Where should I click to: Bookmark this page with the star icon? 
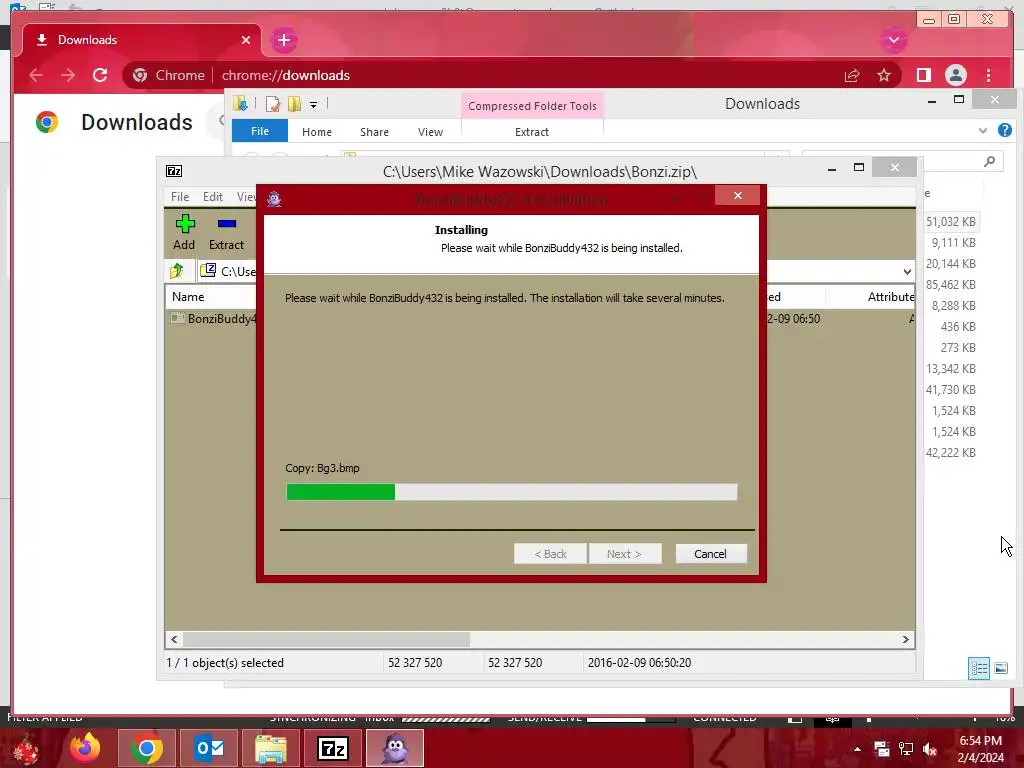884,75
